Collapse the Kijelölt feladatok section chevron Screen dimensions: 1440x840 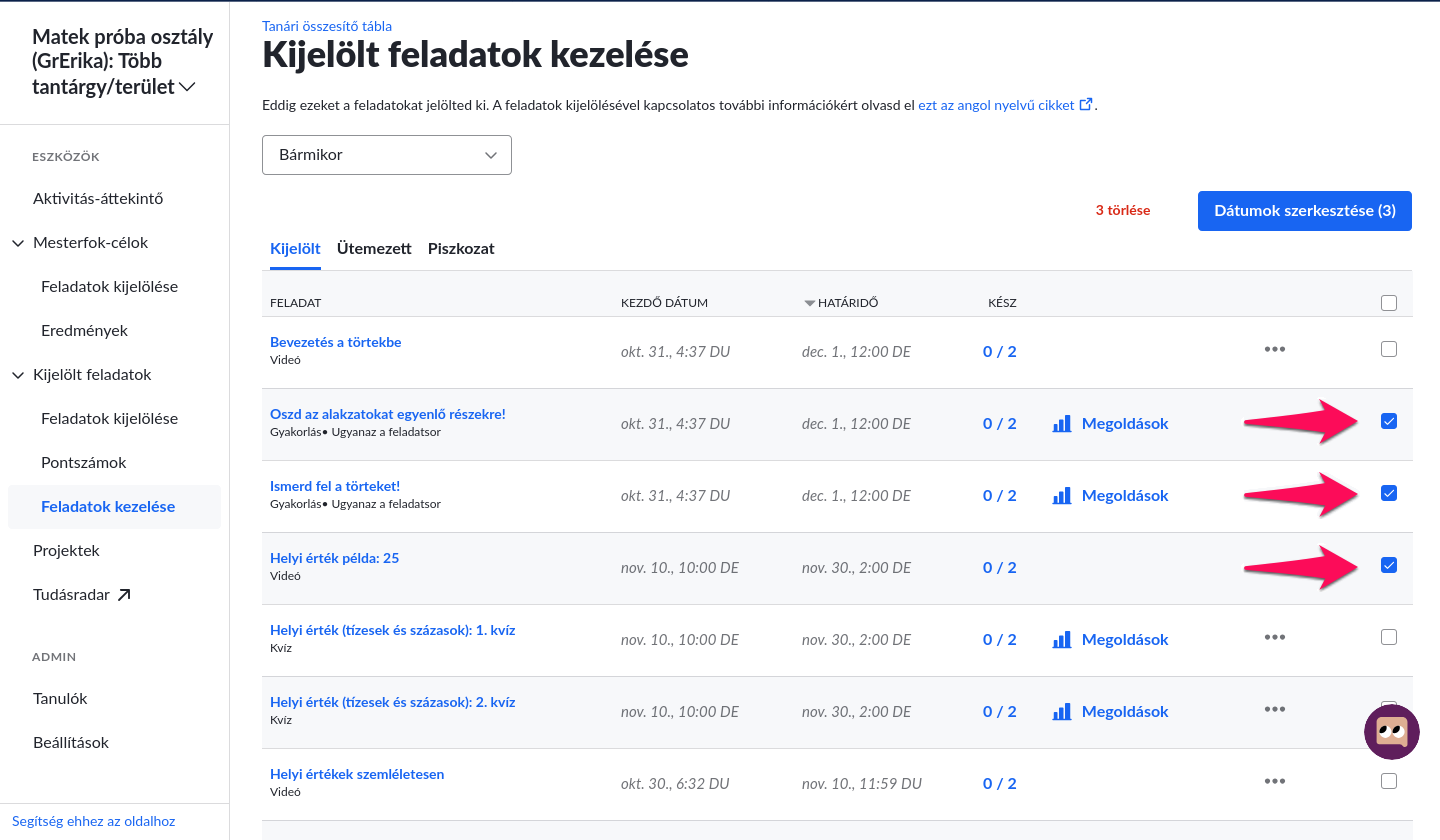point(18,375)
